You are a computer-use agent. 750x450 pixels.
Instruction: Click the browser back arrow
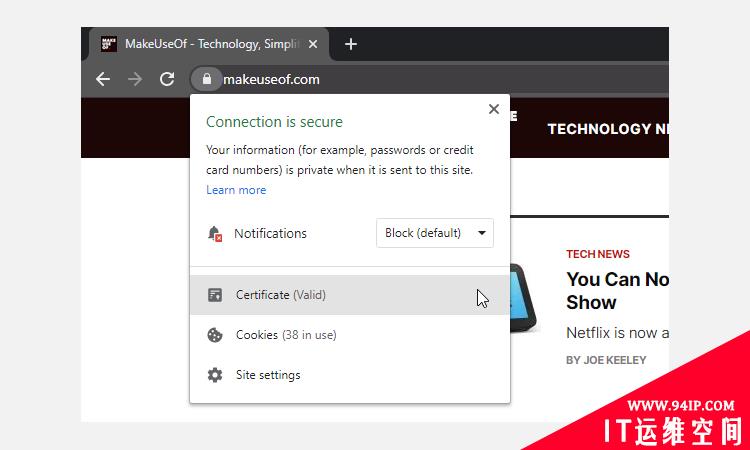tap(103, 79)
